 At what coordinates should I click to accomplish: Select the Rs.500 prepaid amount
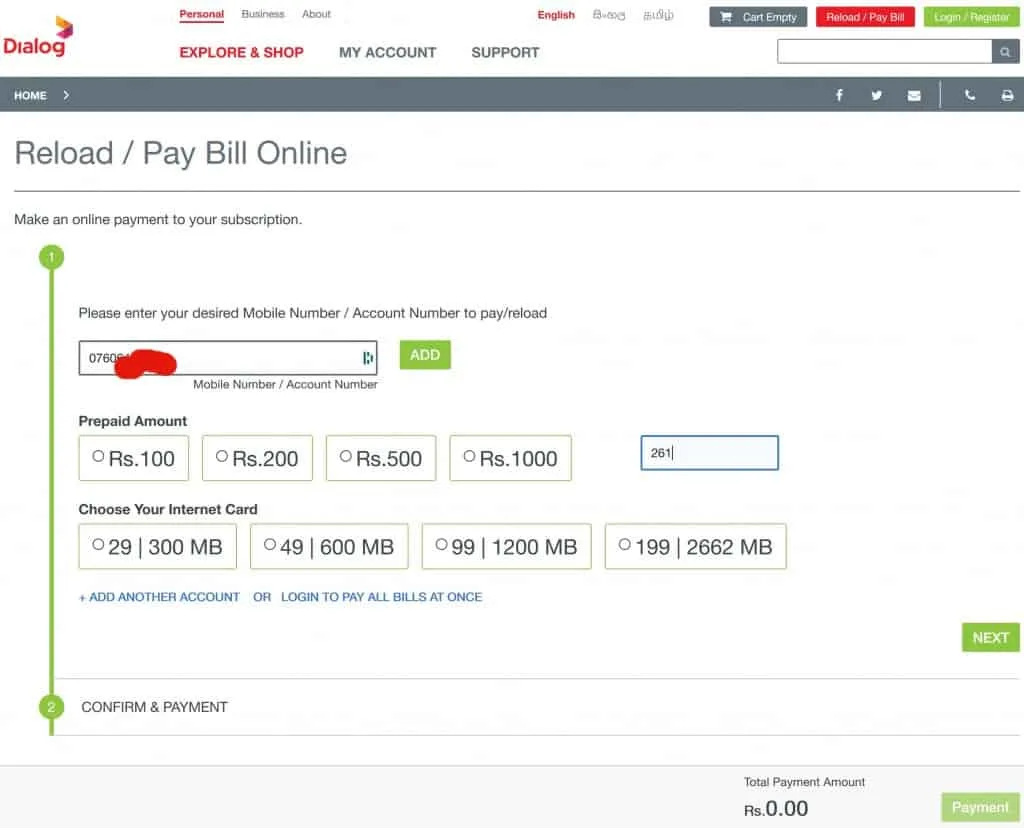[346, 457]
